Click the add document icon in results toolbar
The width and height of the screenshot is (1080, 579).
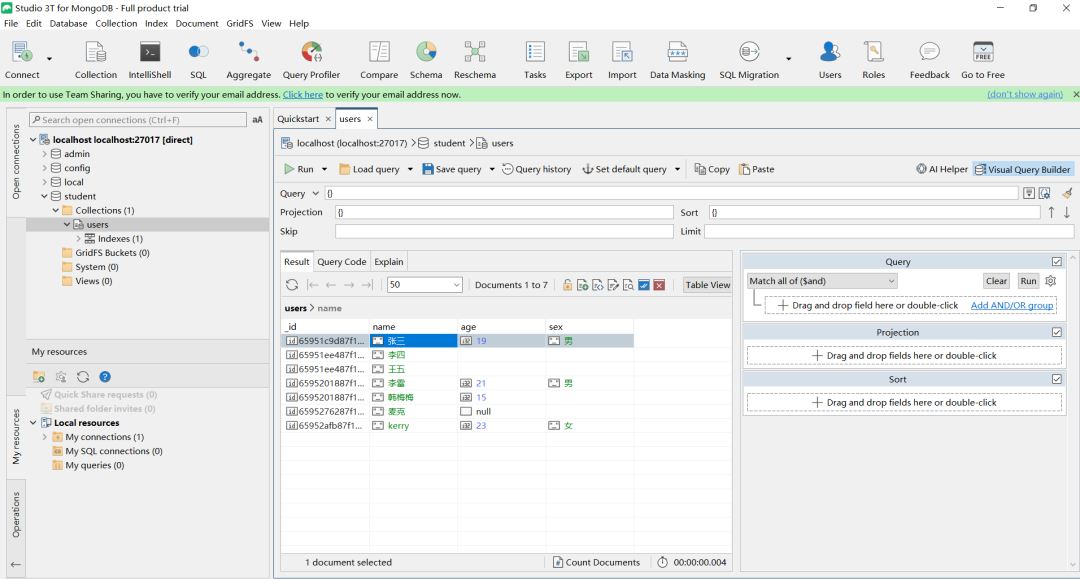point(582,285)
